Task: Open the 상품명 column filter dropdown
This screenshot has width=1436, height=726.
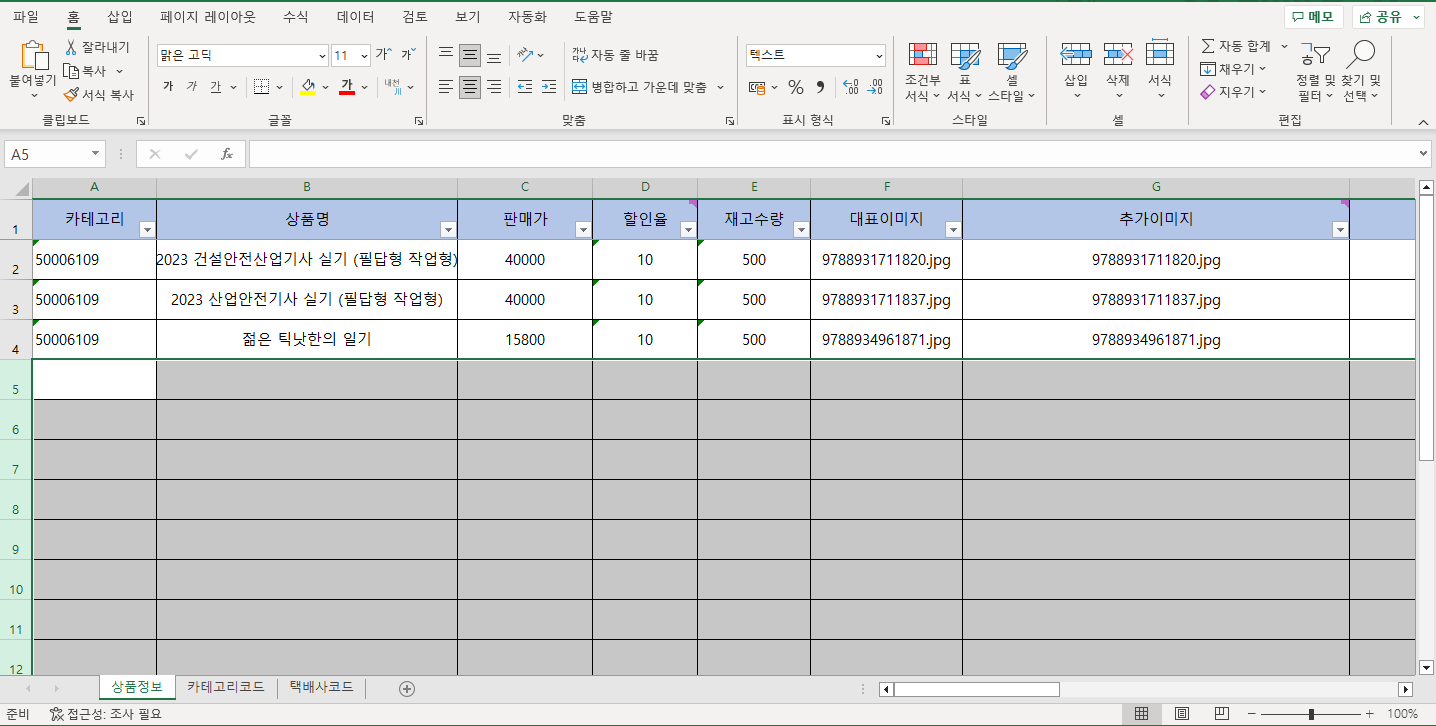Action: 447,230
